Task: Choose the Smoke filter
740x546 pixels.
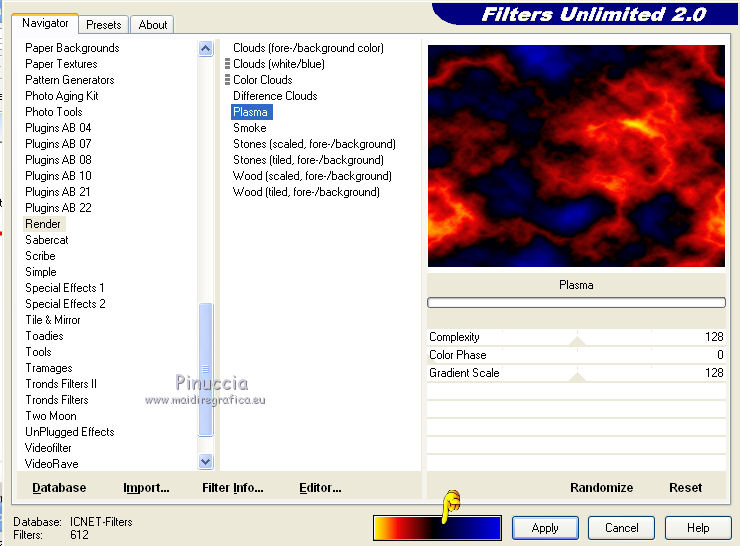Action: tap(250, 128)
